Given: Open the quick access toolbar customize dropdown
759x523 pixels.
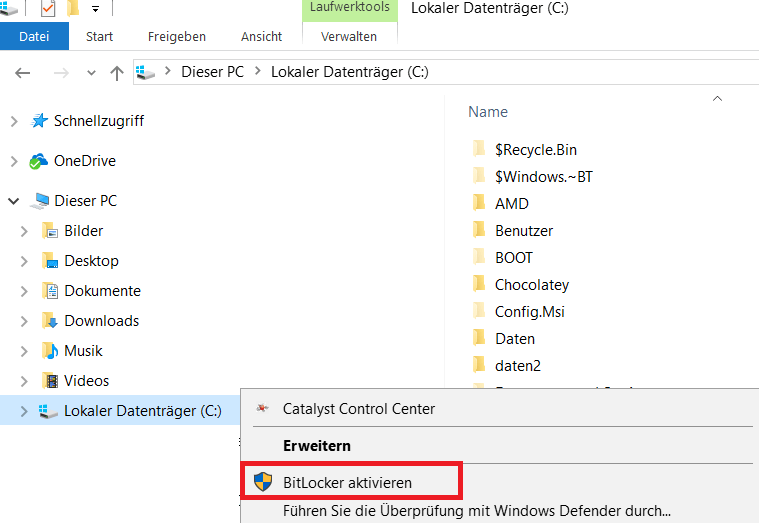Looking at the screenshot, I should point(96,9).
